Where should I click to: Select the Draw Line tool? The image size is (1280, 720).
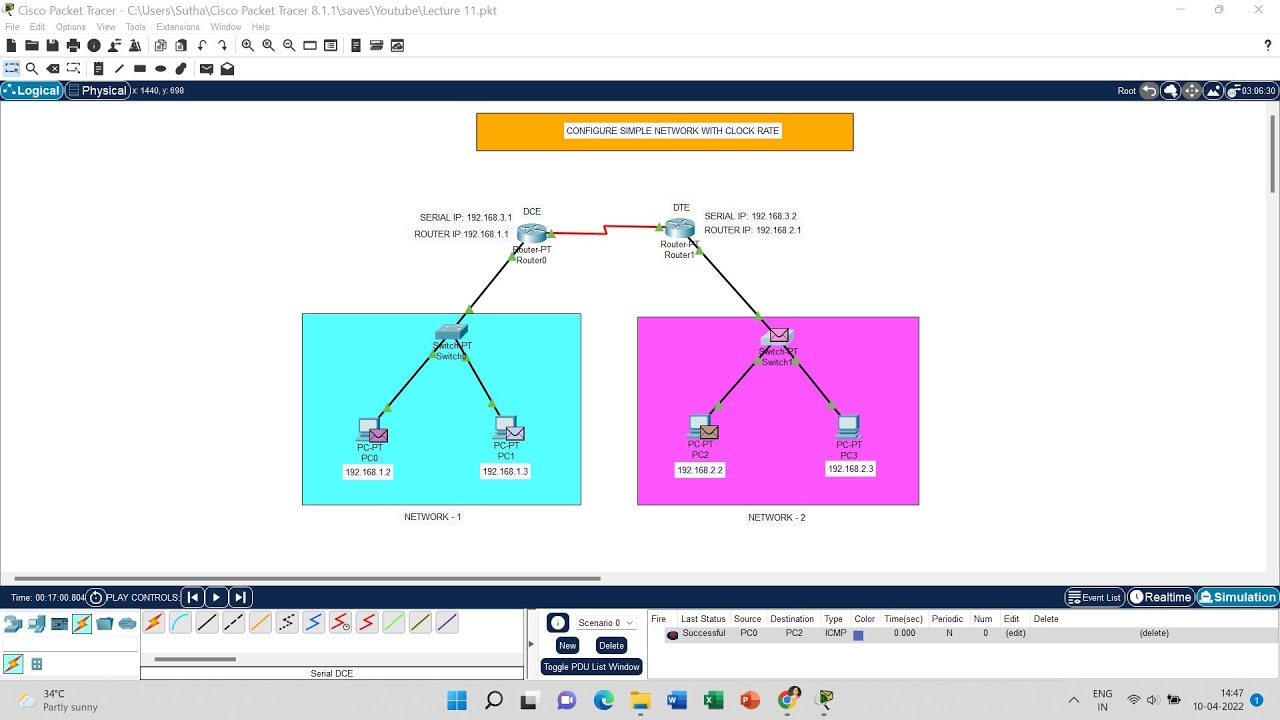pos(119,69)
